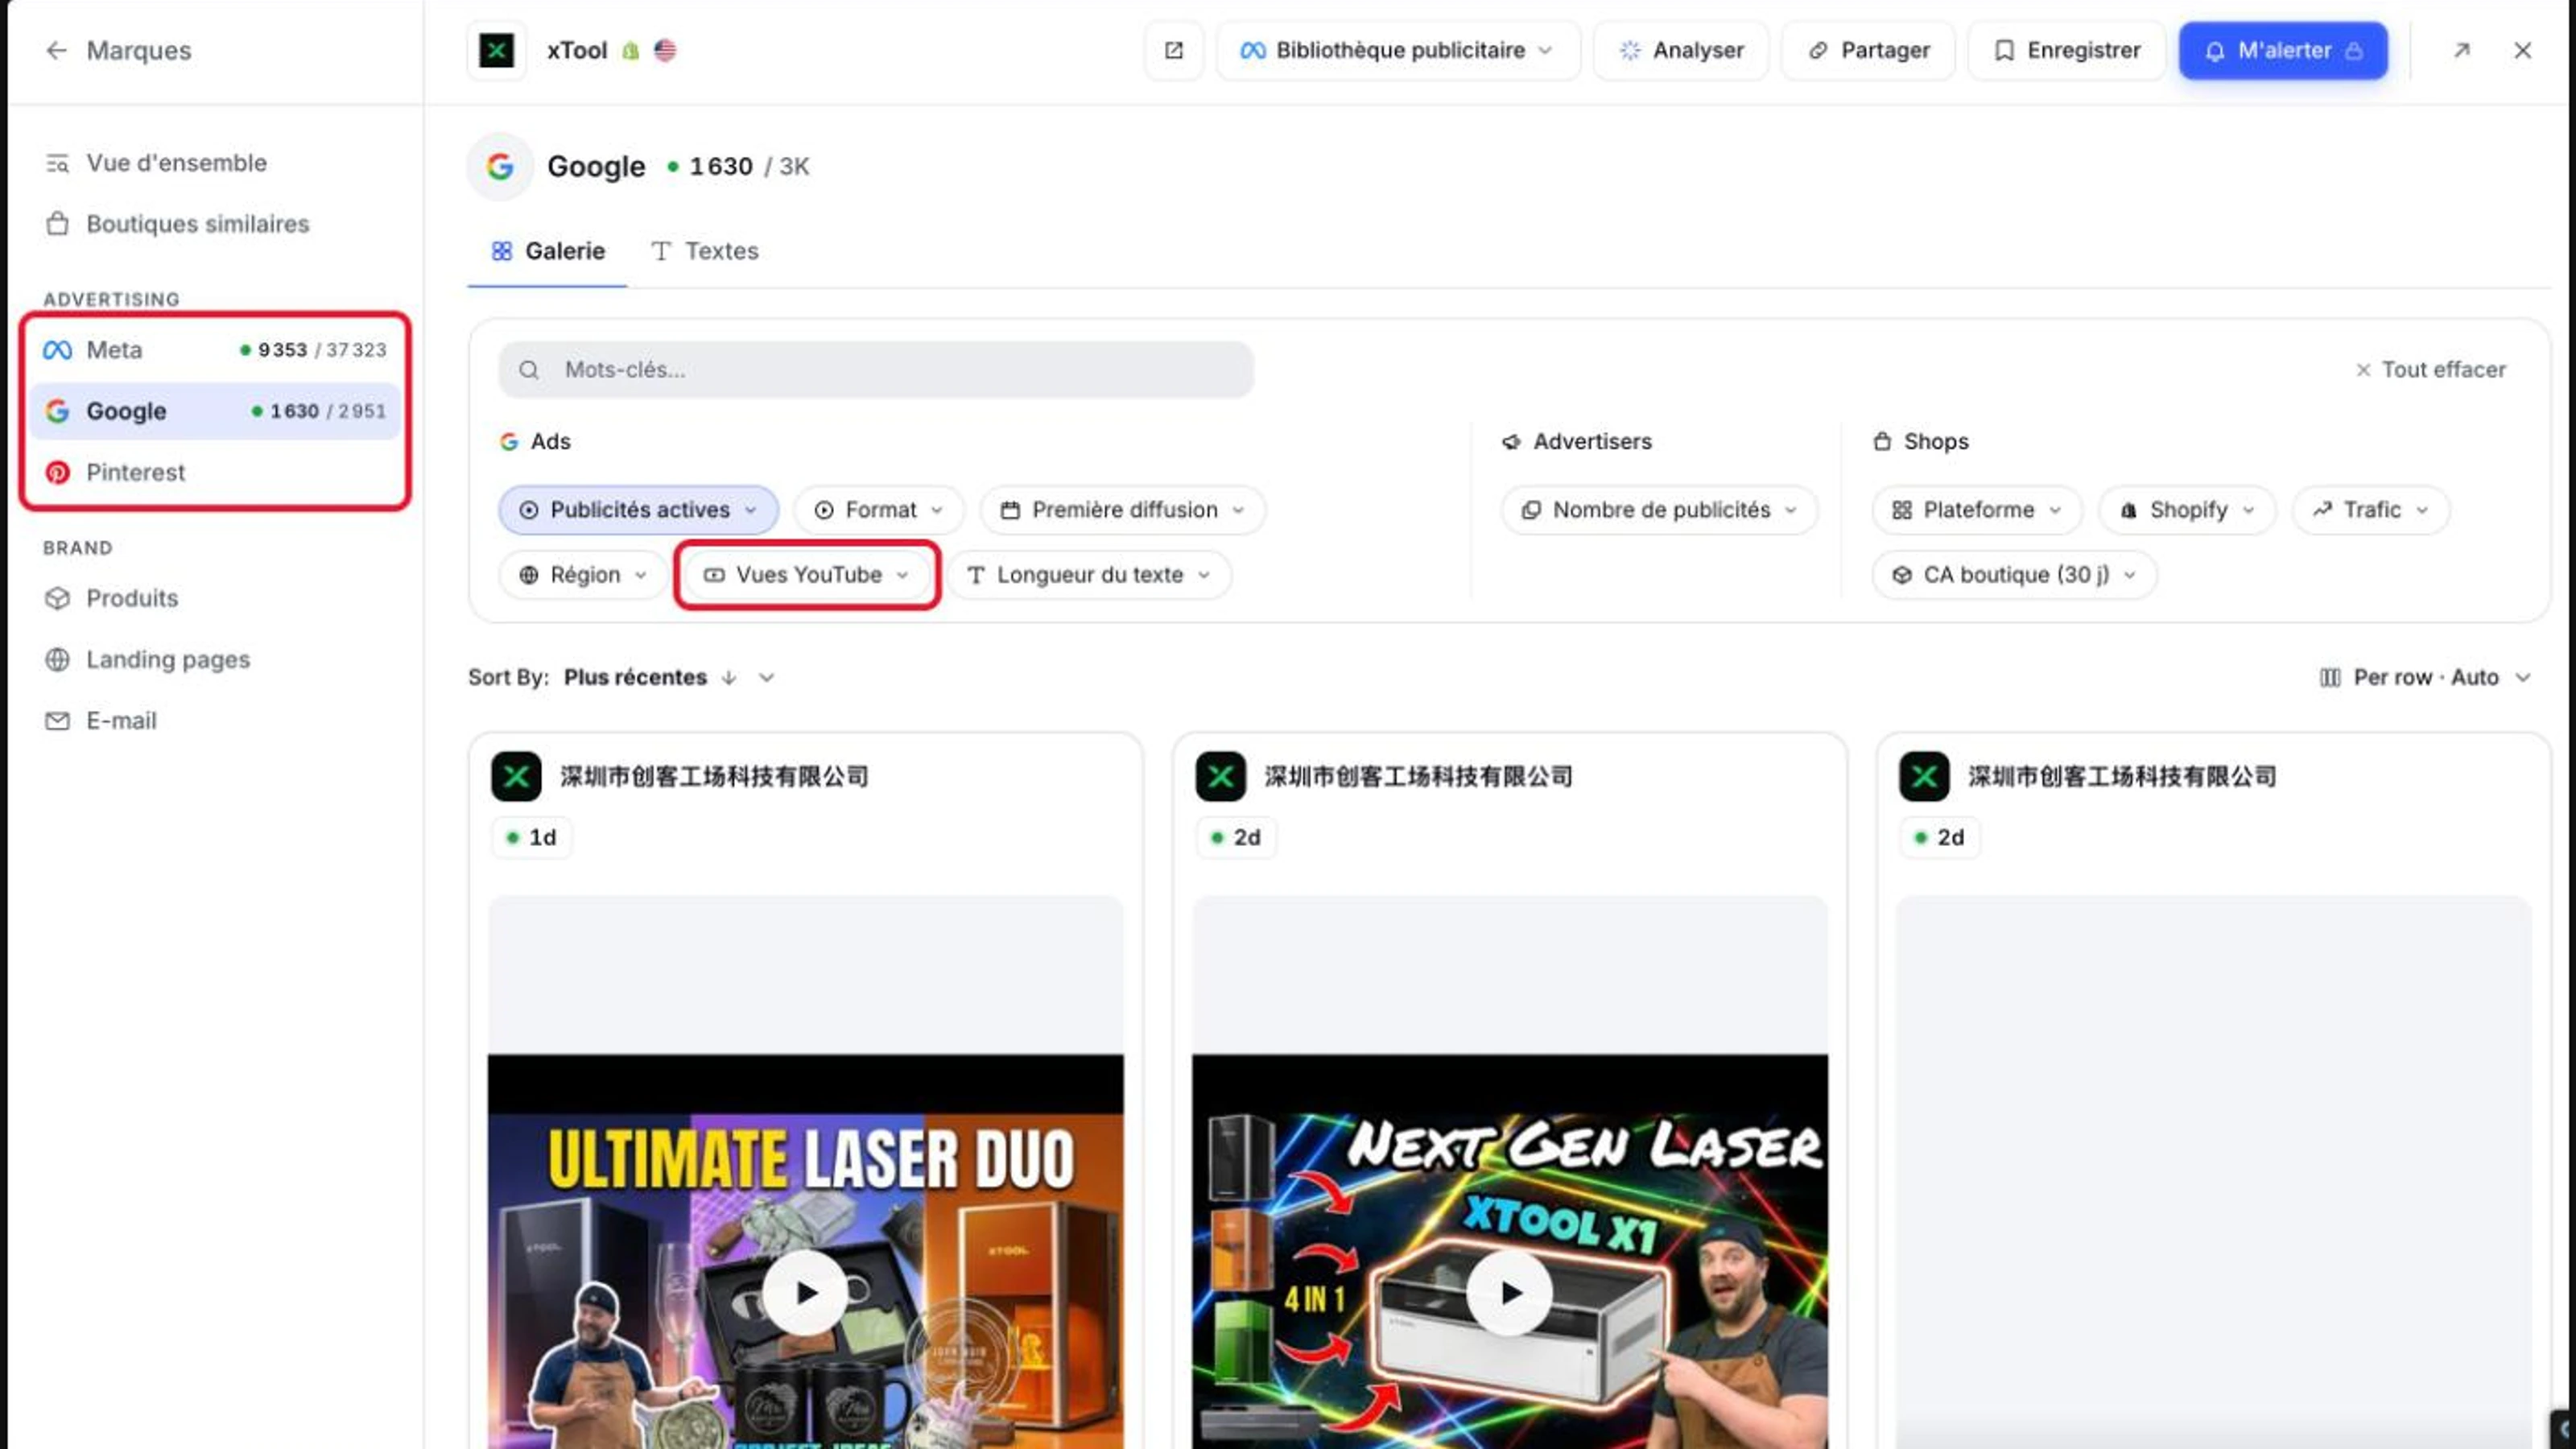
Task: Click the search magnifier icon
Action: [529, 370]
